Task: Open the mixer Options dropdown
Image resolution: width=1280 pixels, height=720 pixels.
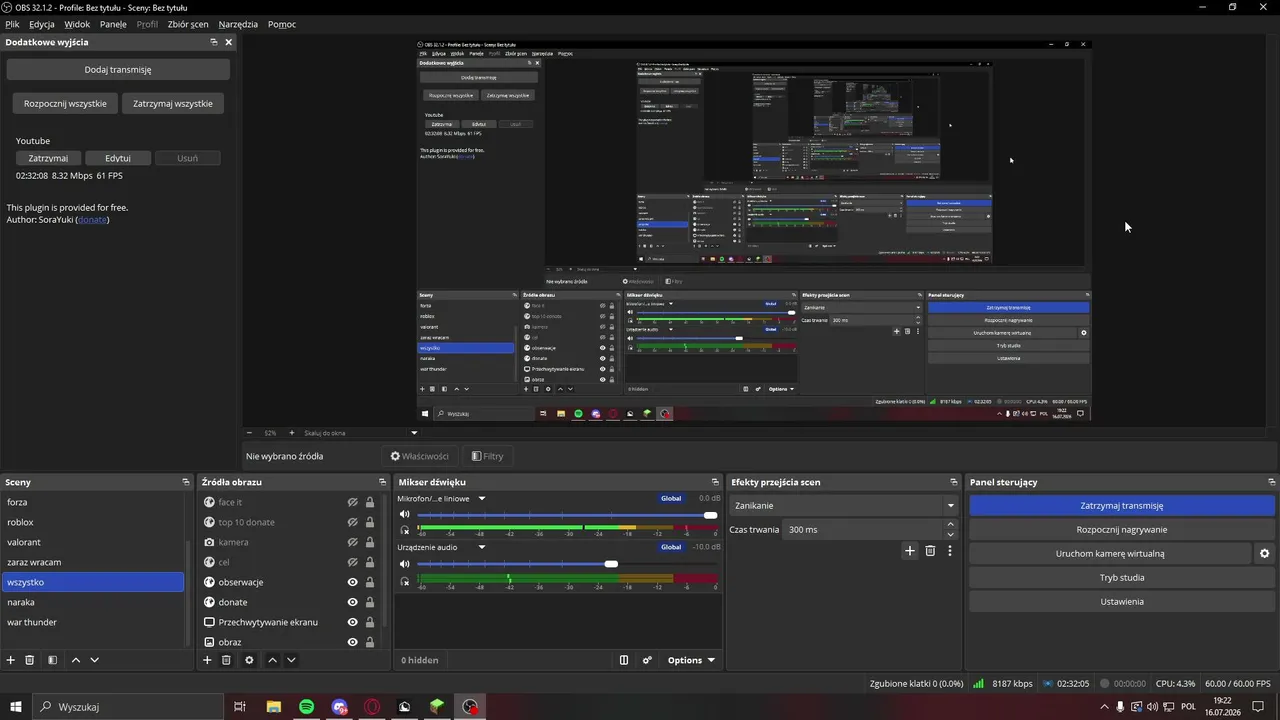Action: point(691,660)
